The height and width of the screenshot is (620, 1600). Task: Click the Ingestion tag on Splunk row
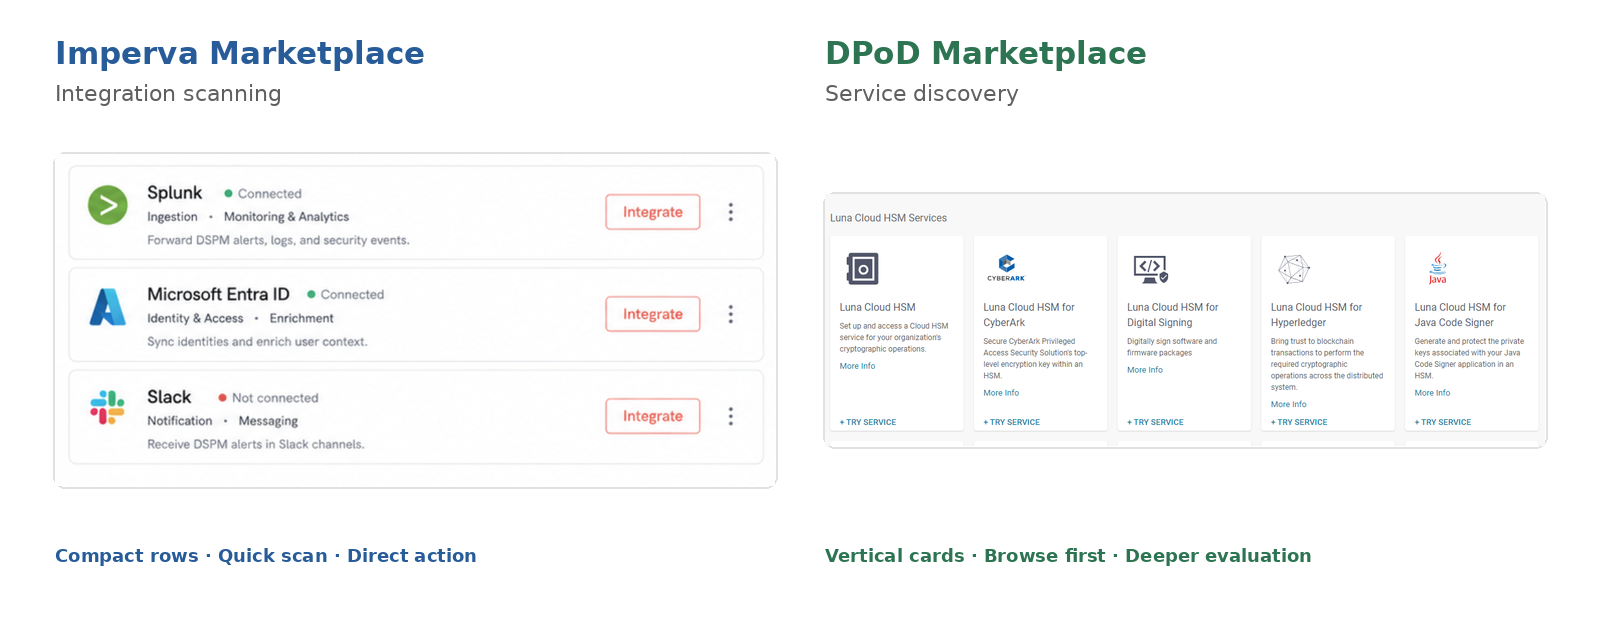tap(172, 217)
